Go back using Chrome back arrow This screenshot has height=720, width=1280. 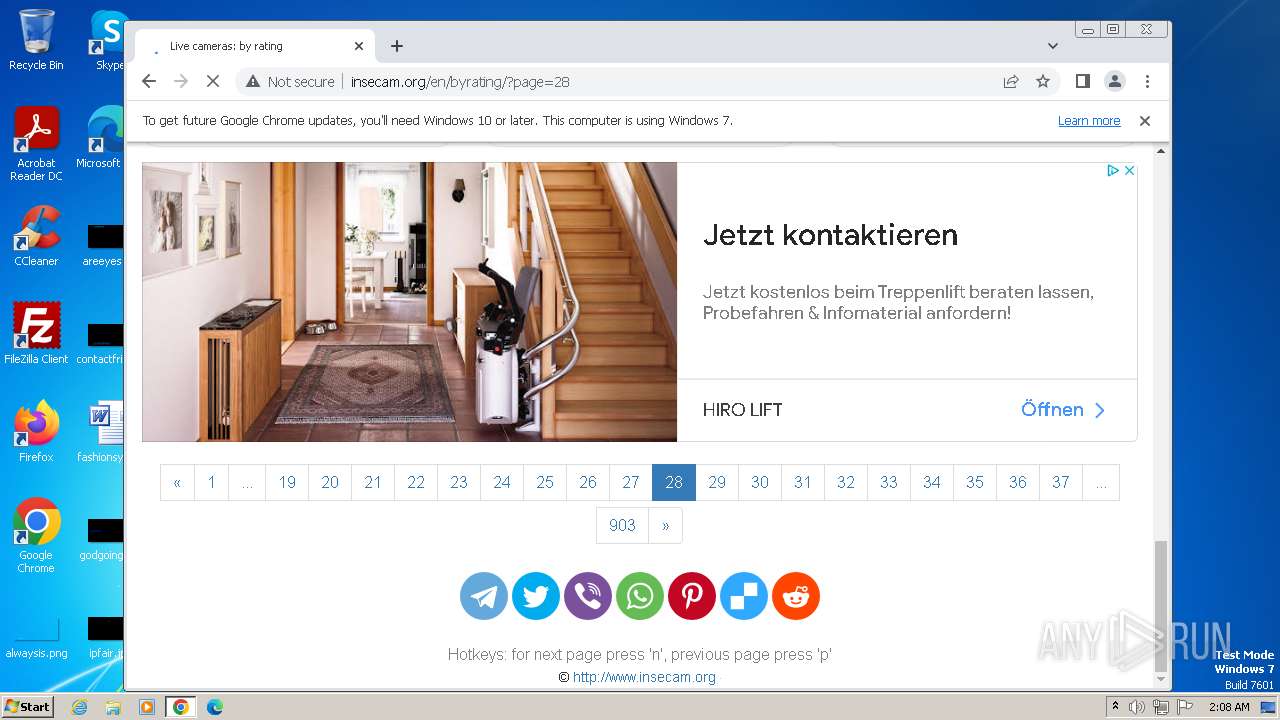149,81
